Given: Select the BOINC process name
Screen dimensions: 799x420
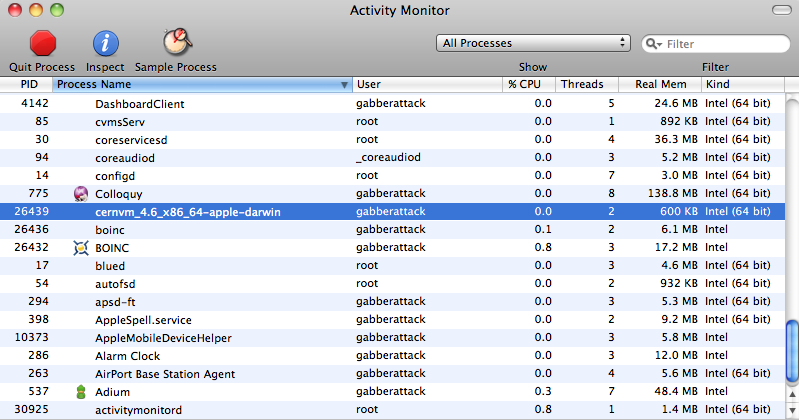Looking at the screenshot, I should pyautogui.click(x=112, y=248).
